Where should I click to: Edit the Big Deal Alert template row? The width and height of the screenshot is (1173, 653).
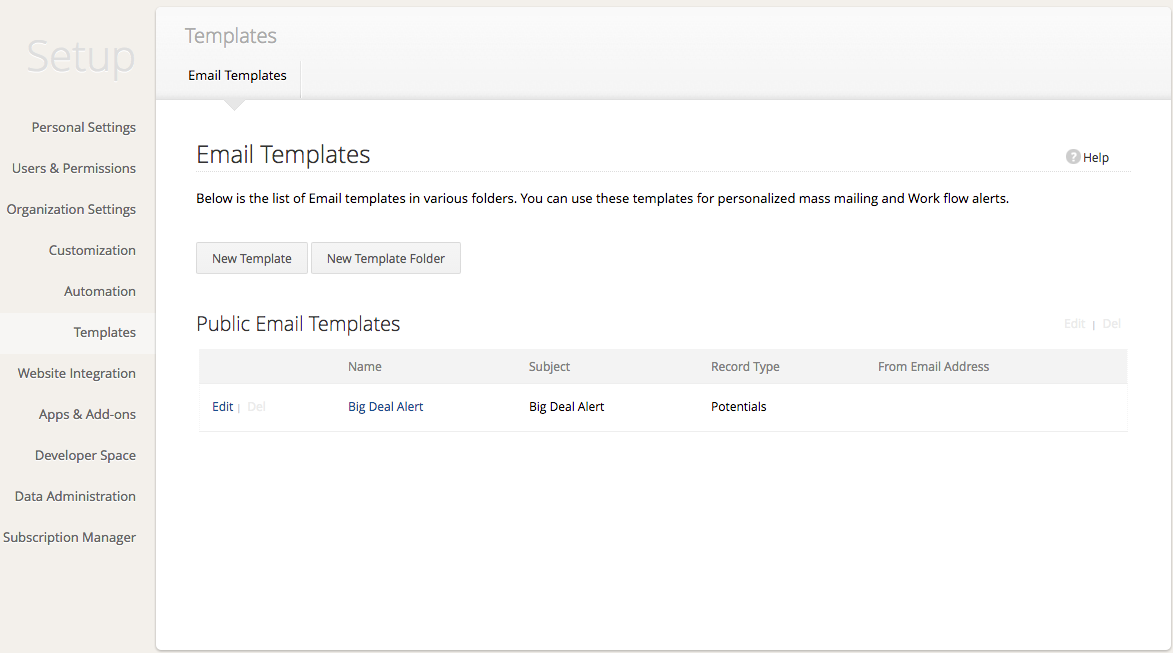(x=222, y=407)
